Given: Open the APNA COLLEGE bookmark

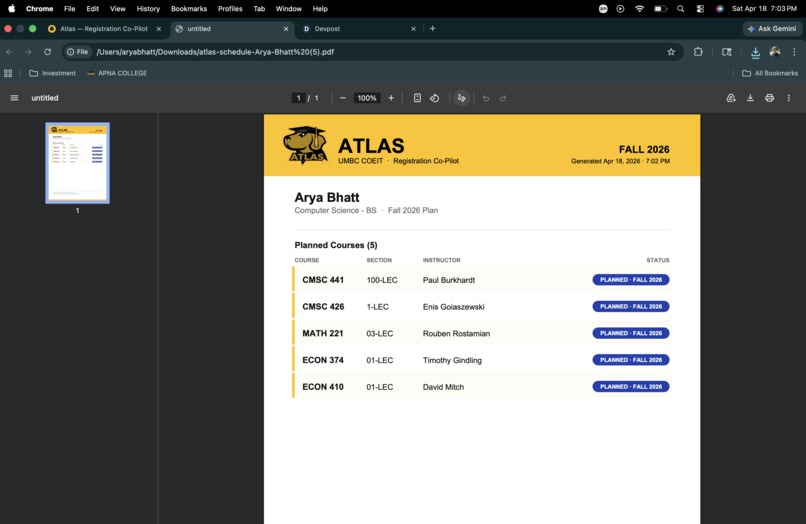Looking at the screenshot, I should click(x=117, y=73).
